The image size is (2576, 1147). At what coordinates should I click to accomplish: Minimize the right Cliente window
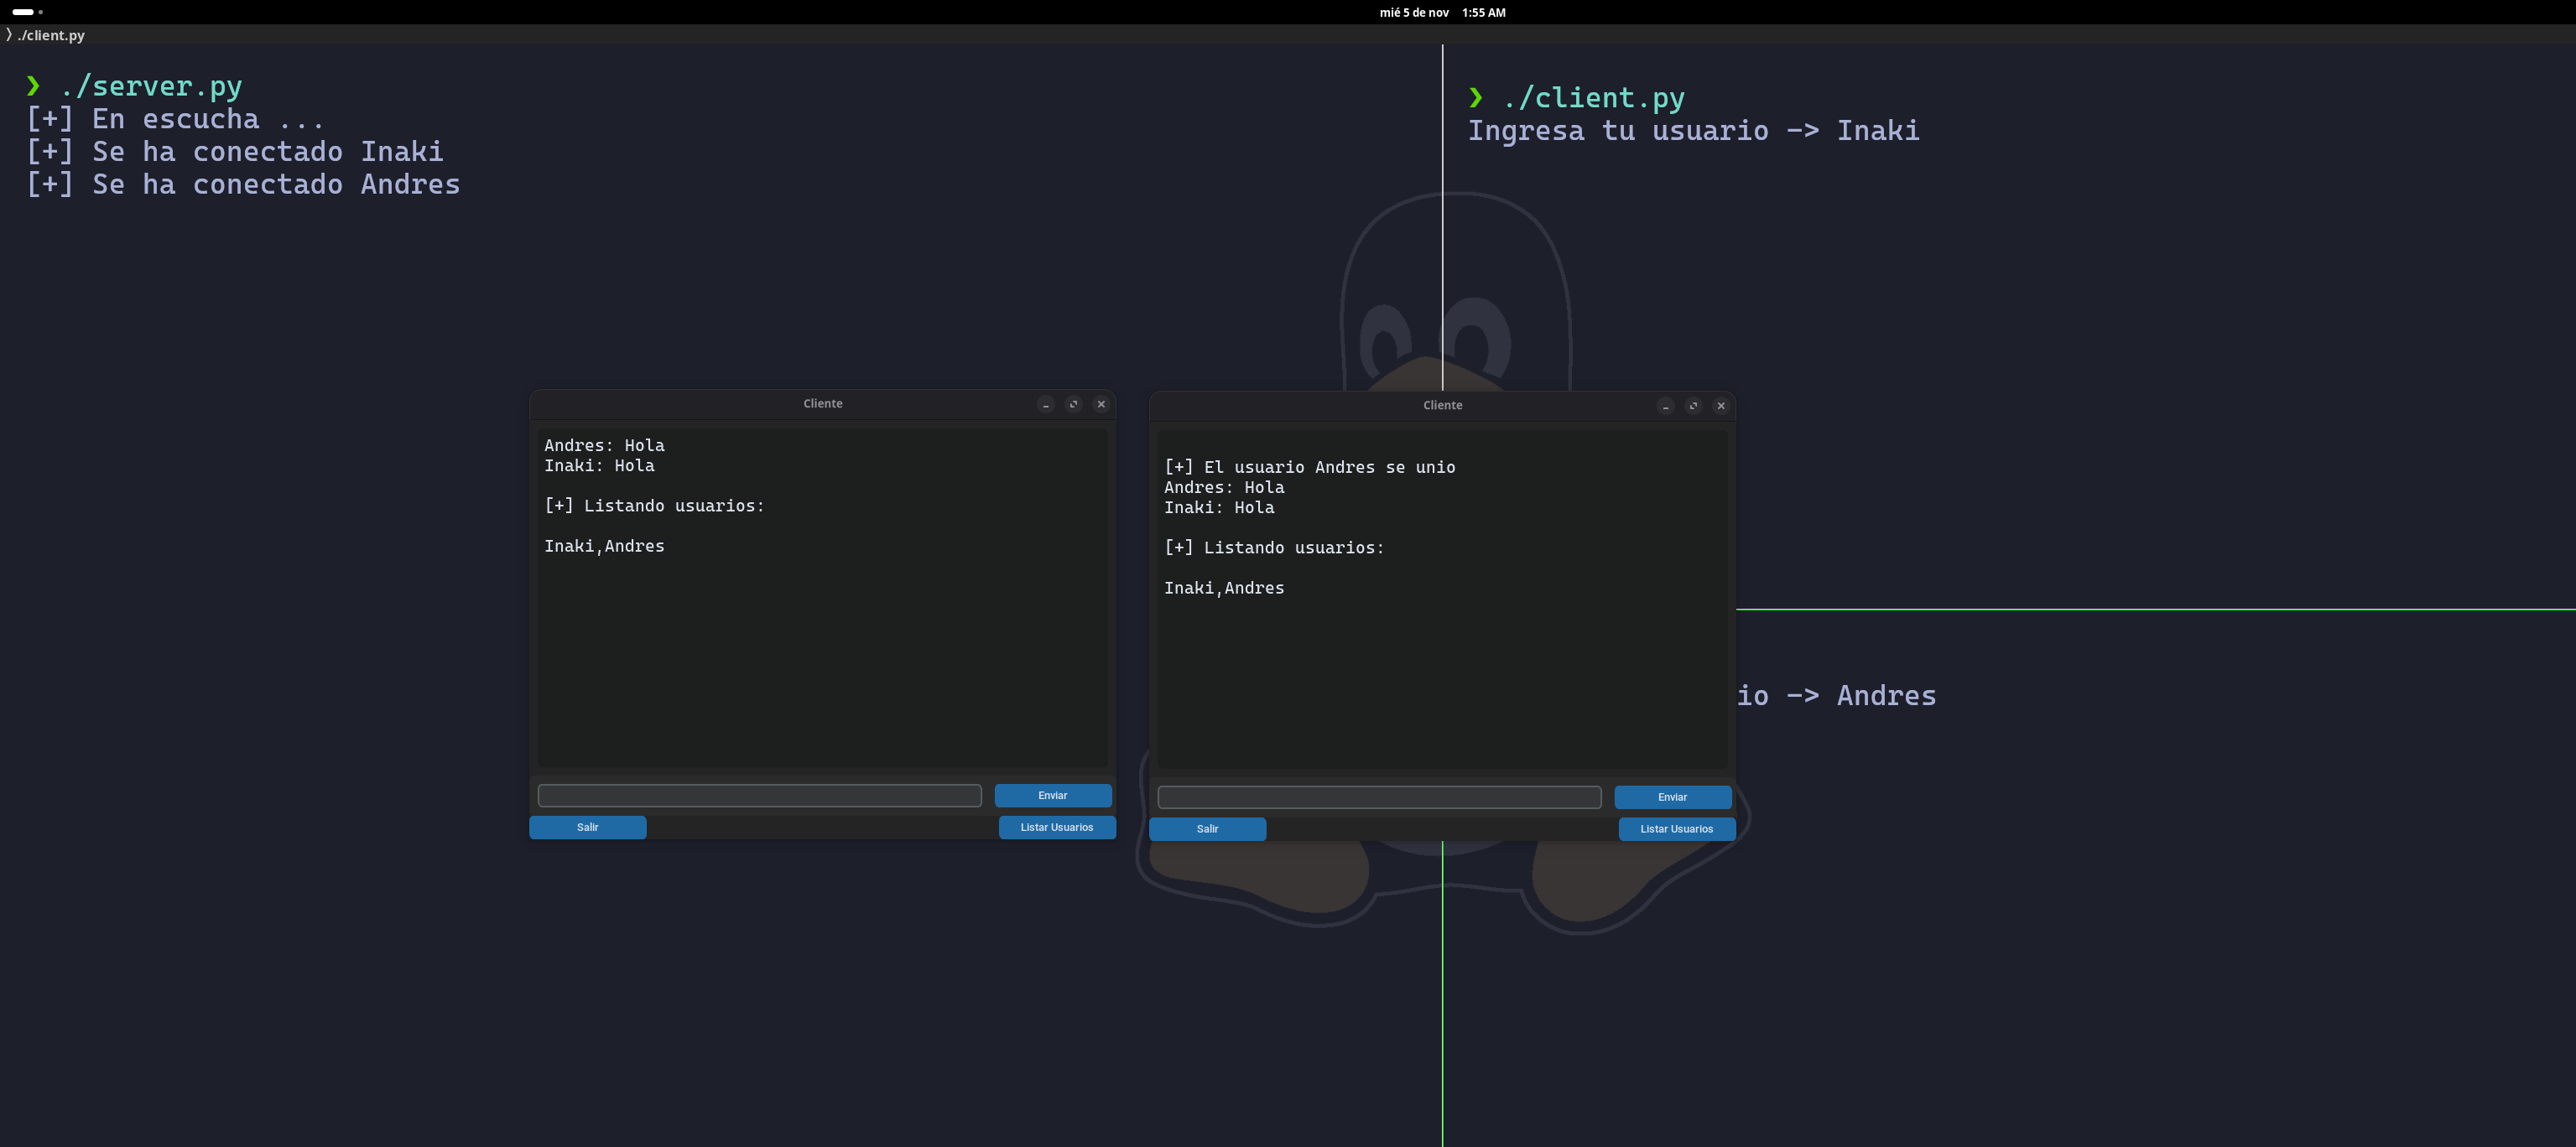pos(1665,406)
